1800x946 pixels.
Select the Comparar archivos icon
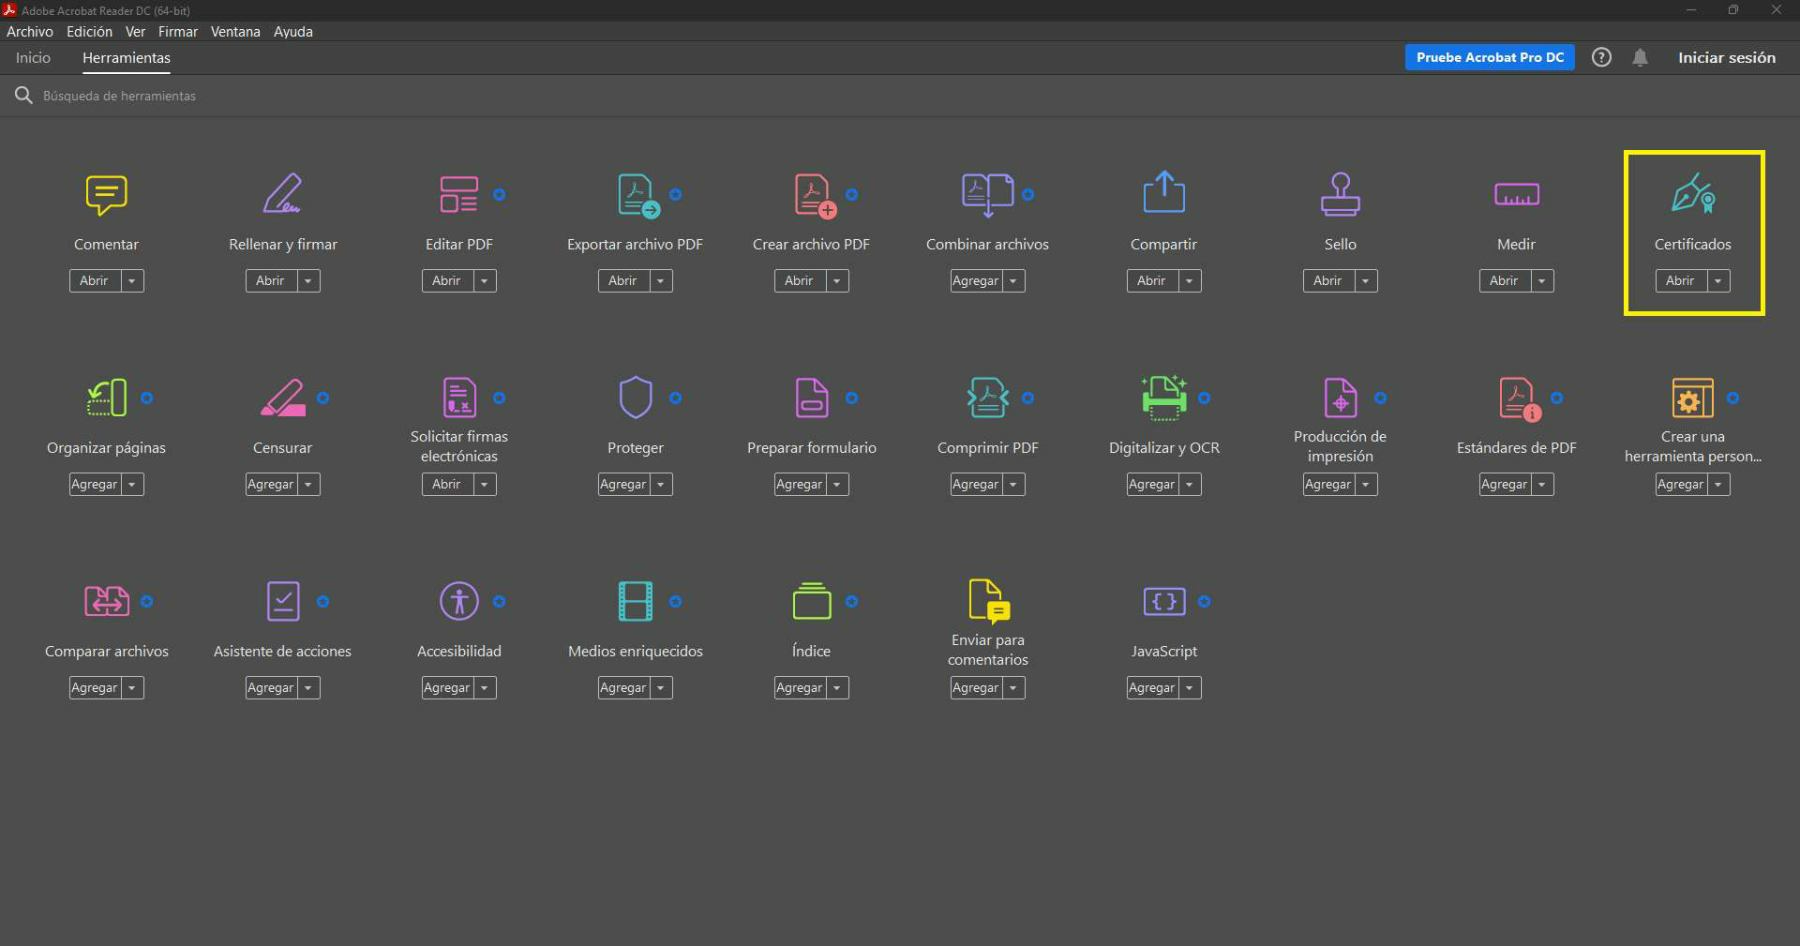[107, 601]
